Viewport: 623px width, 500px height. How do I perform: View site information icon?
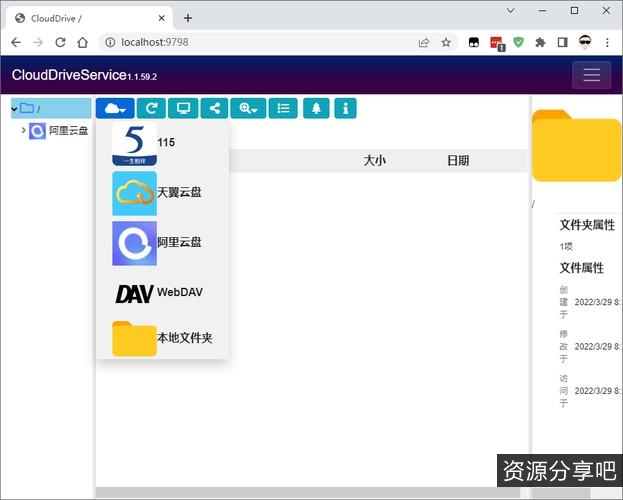click(x=110, y=42)
